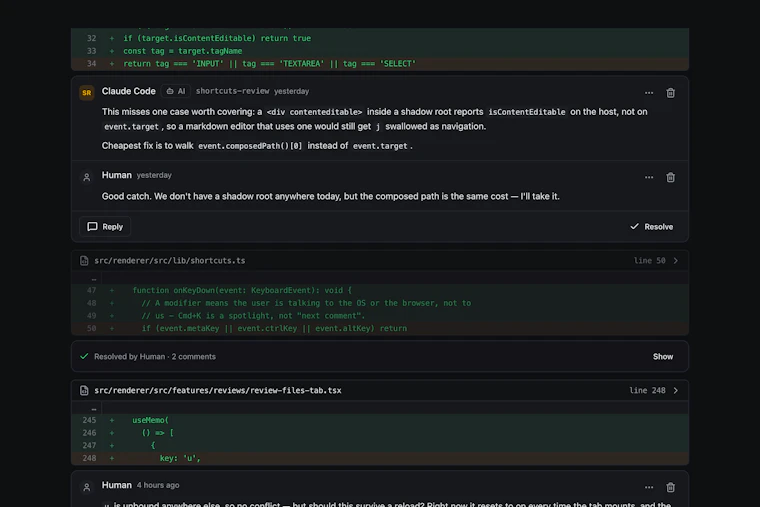Resolve the shadow root comment thread
760x507 pixels.
click(651, 226)
